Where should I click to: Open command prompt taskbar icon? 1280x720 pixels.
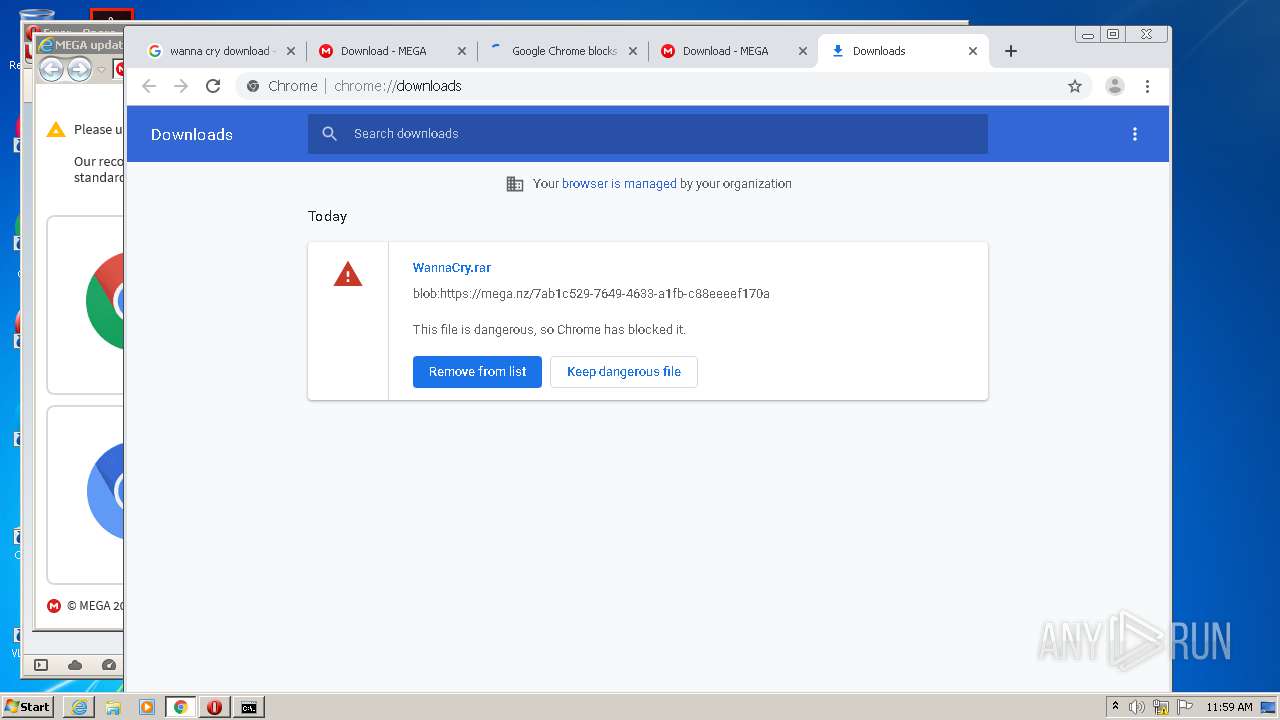(x=248, y=707)
